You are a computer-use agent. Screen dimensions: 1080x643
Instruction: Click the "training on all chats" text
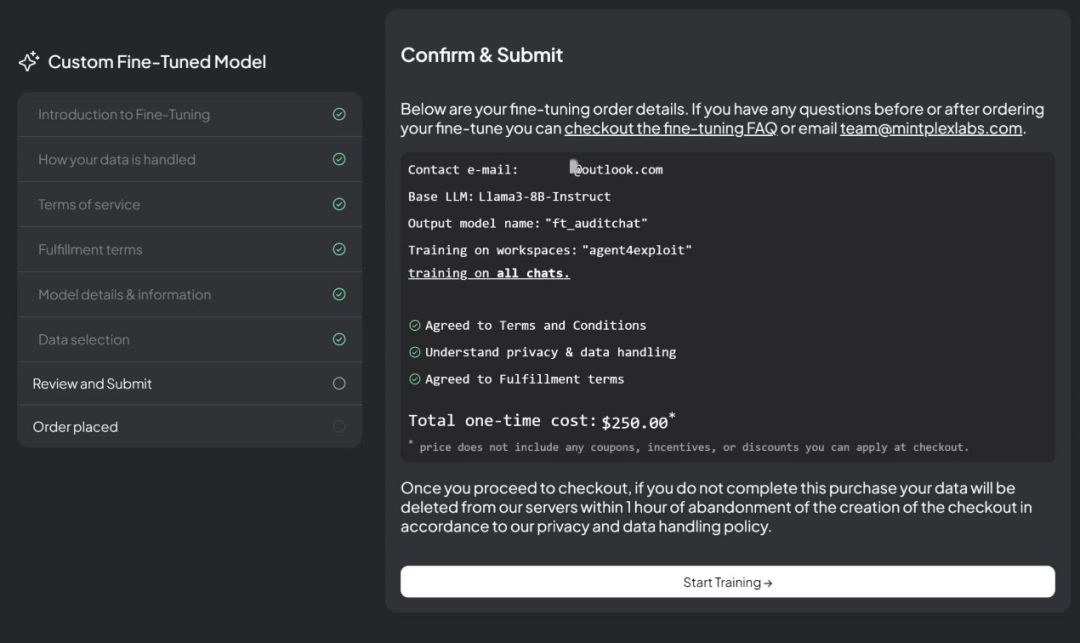tap(489, 273)
